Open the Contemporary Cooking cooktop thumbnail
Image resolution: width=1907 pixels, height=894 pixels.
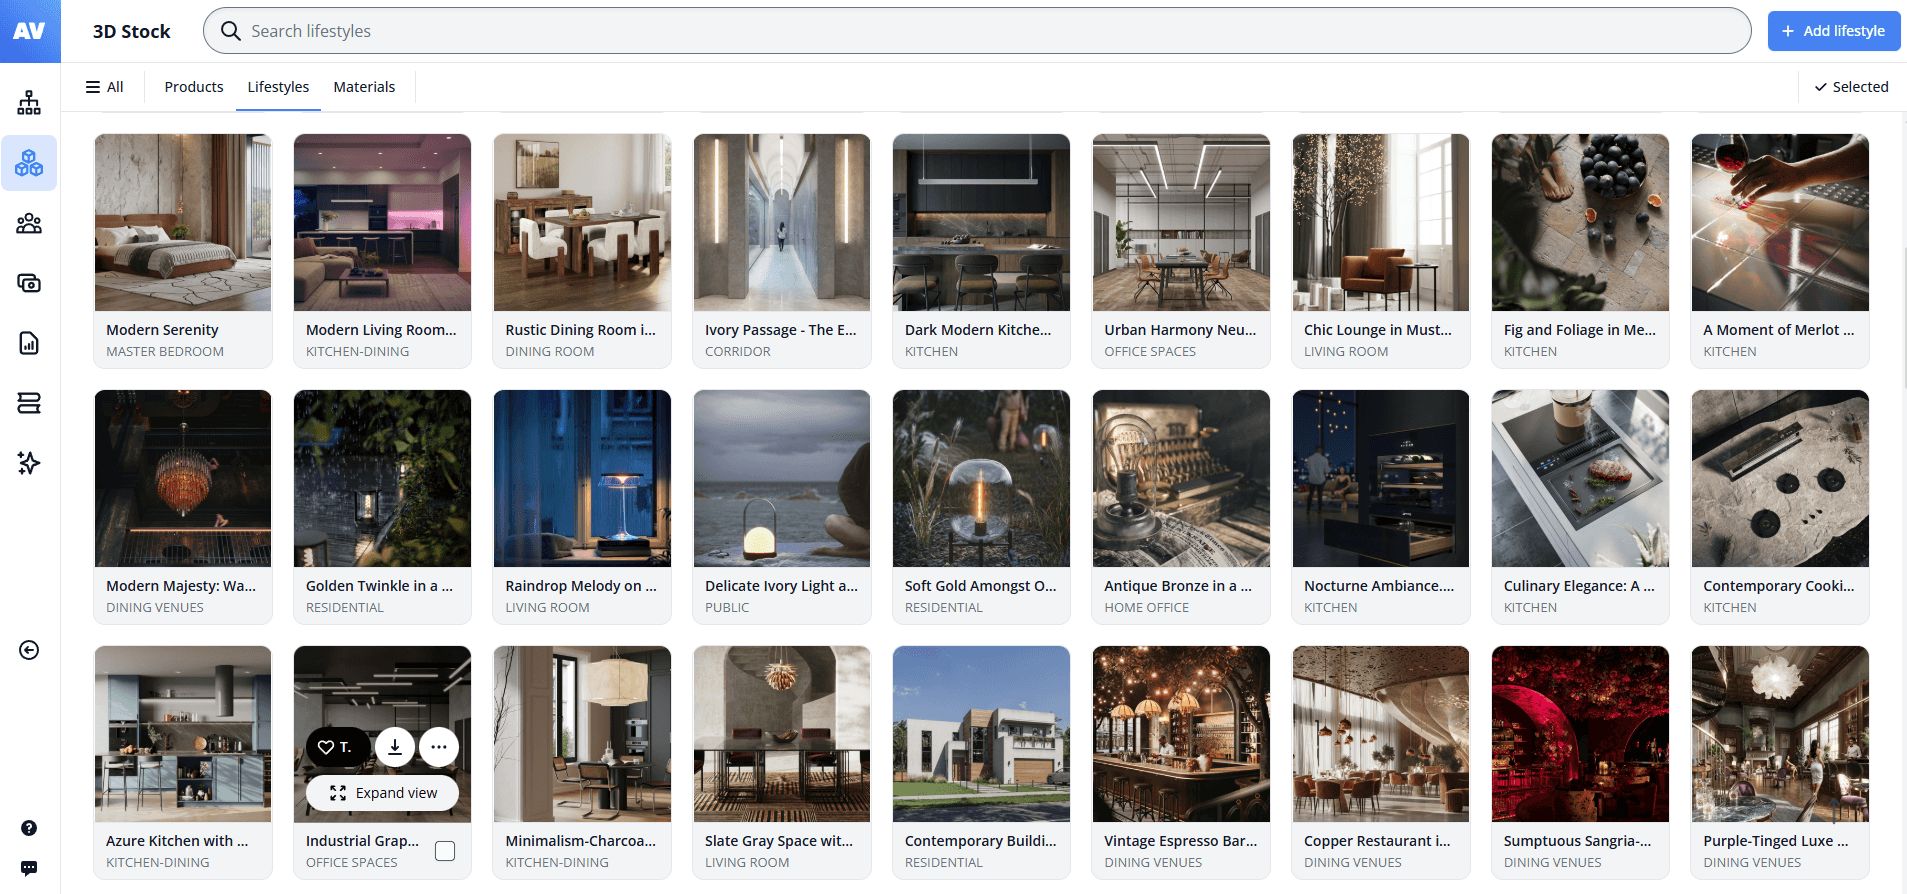pyautogui.click(x=1780, y=479)
